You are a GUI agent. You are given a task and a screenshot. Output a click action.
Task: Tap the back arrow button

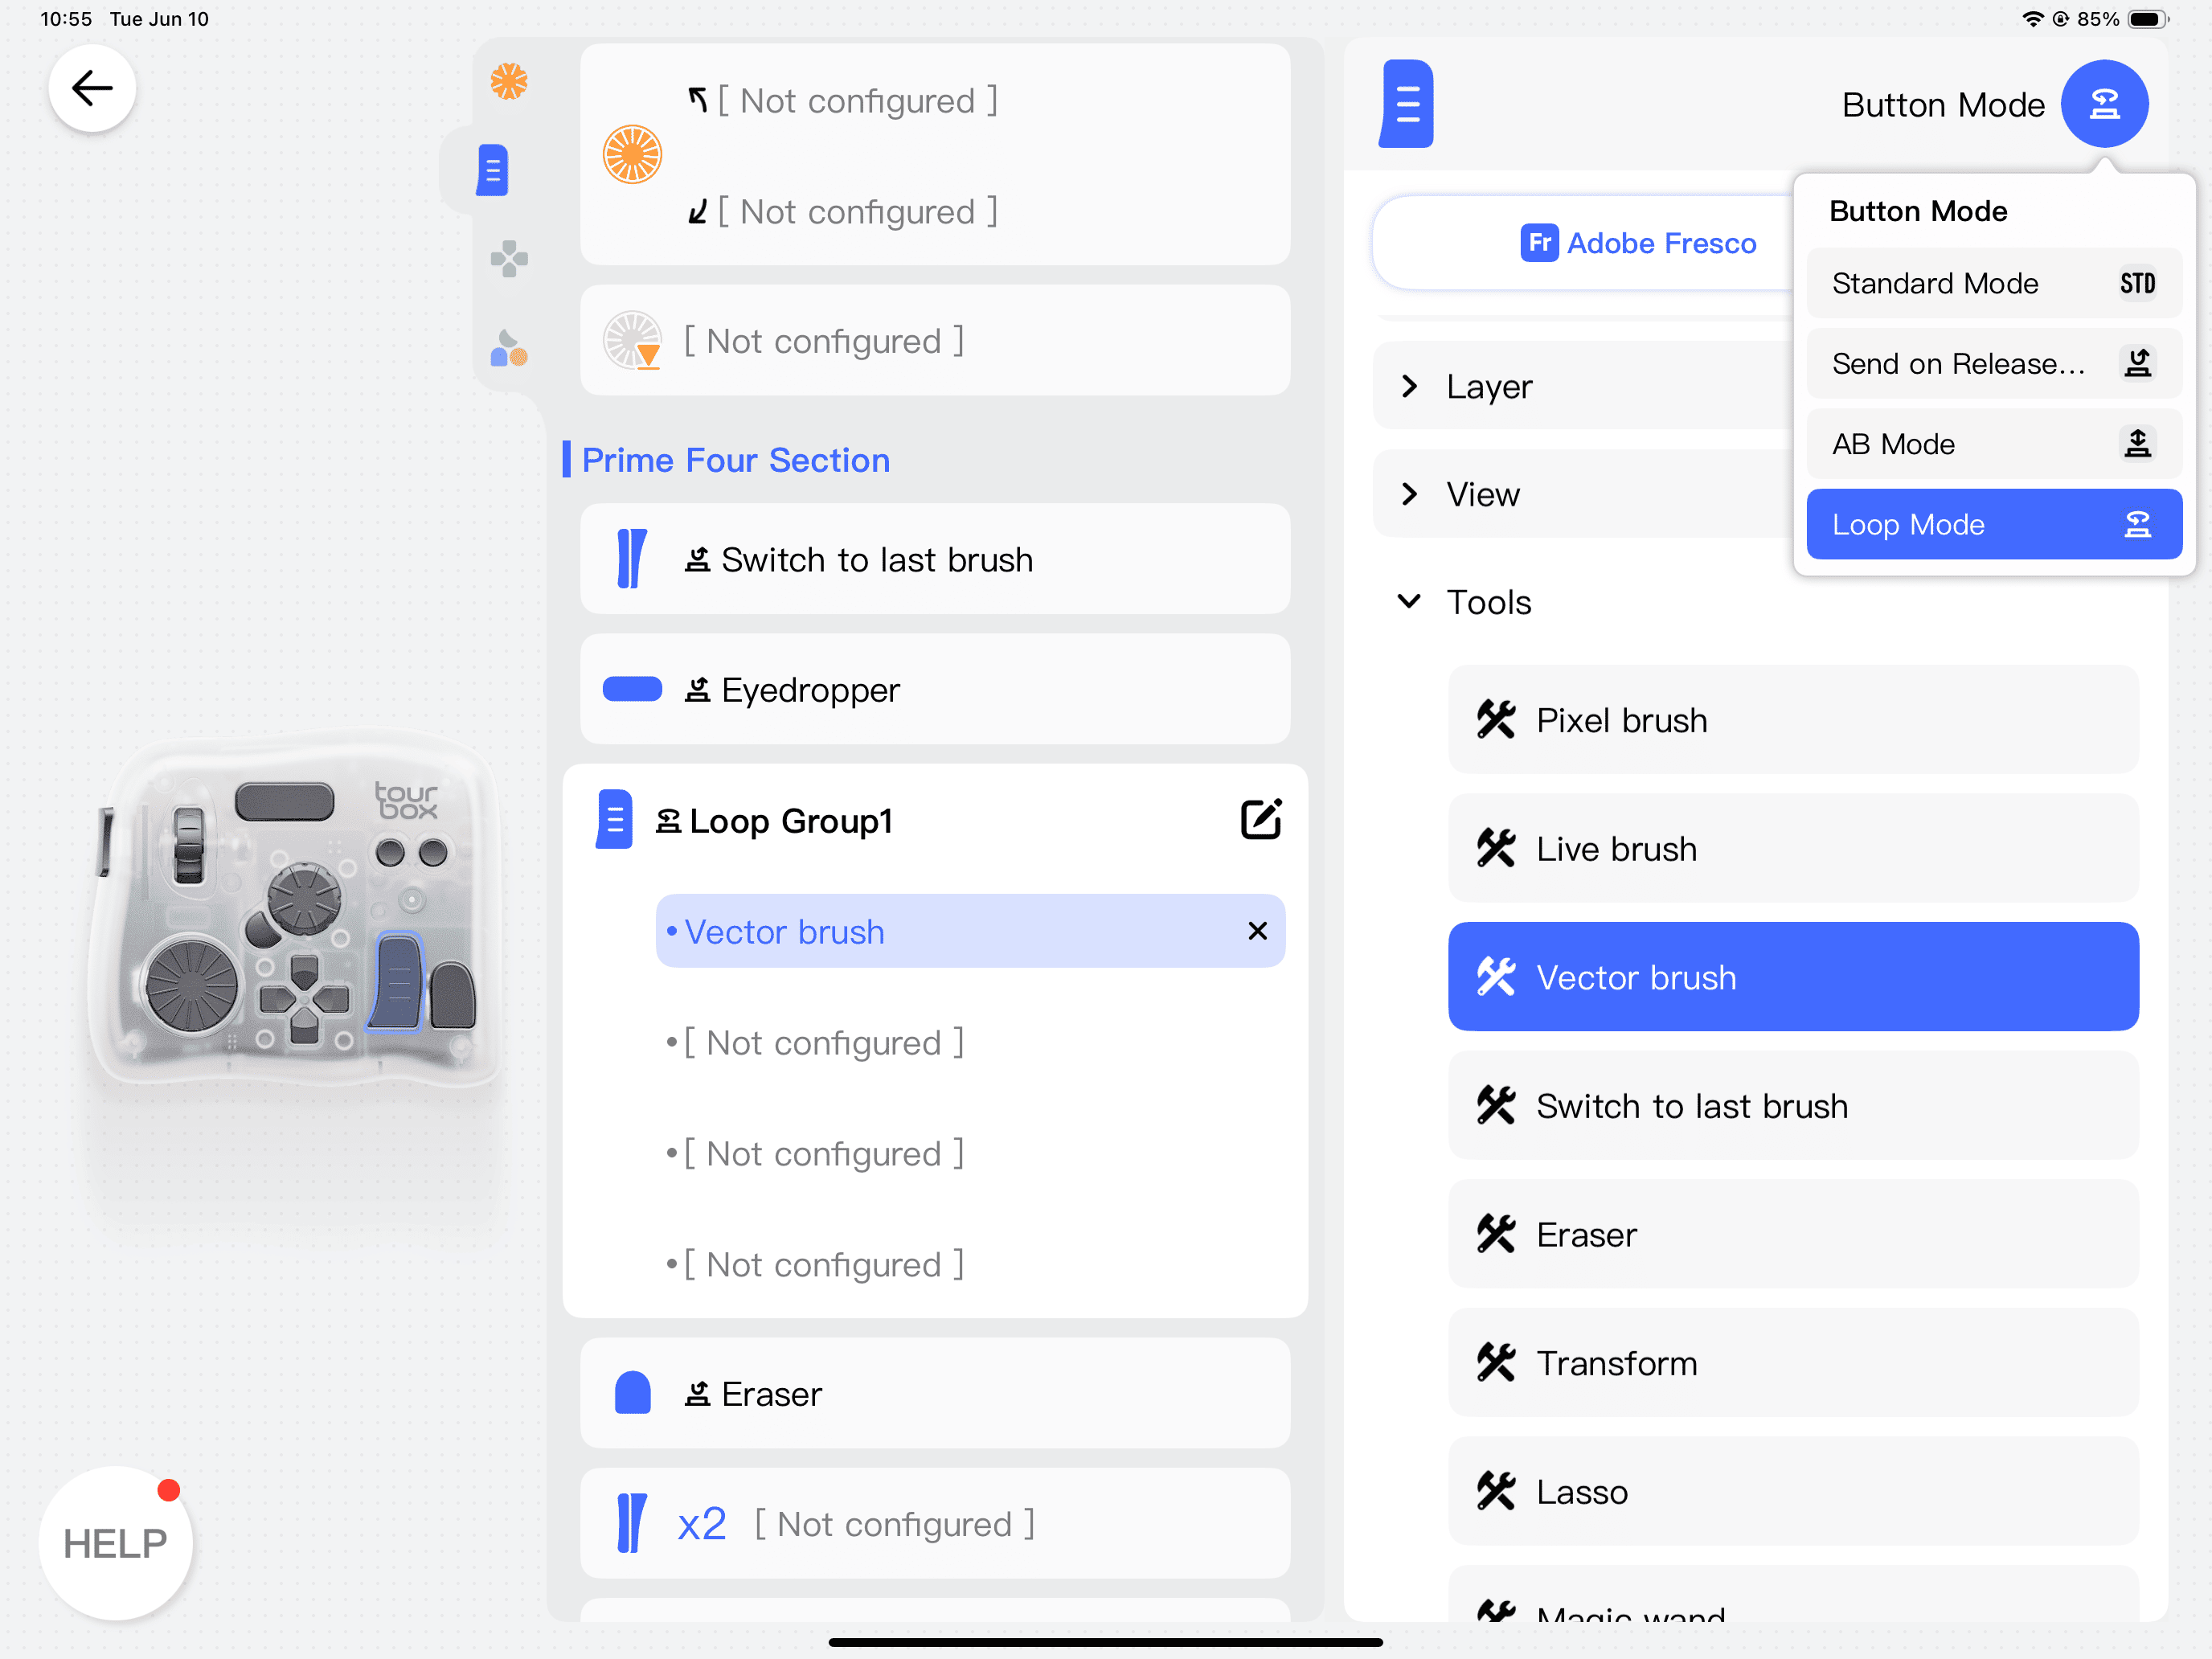click(x=92, y=88)
